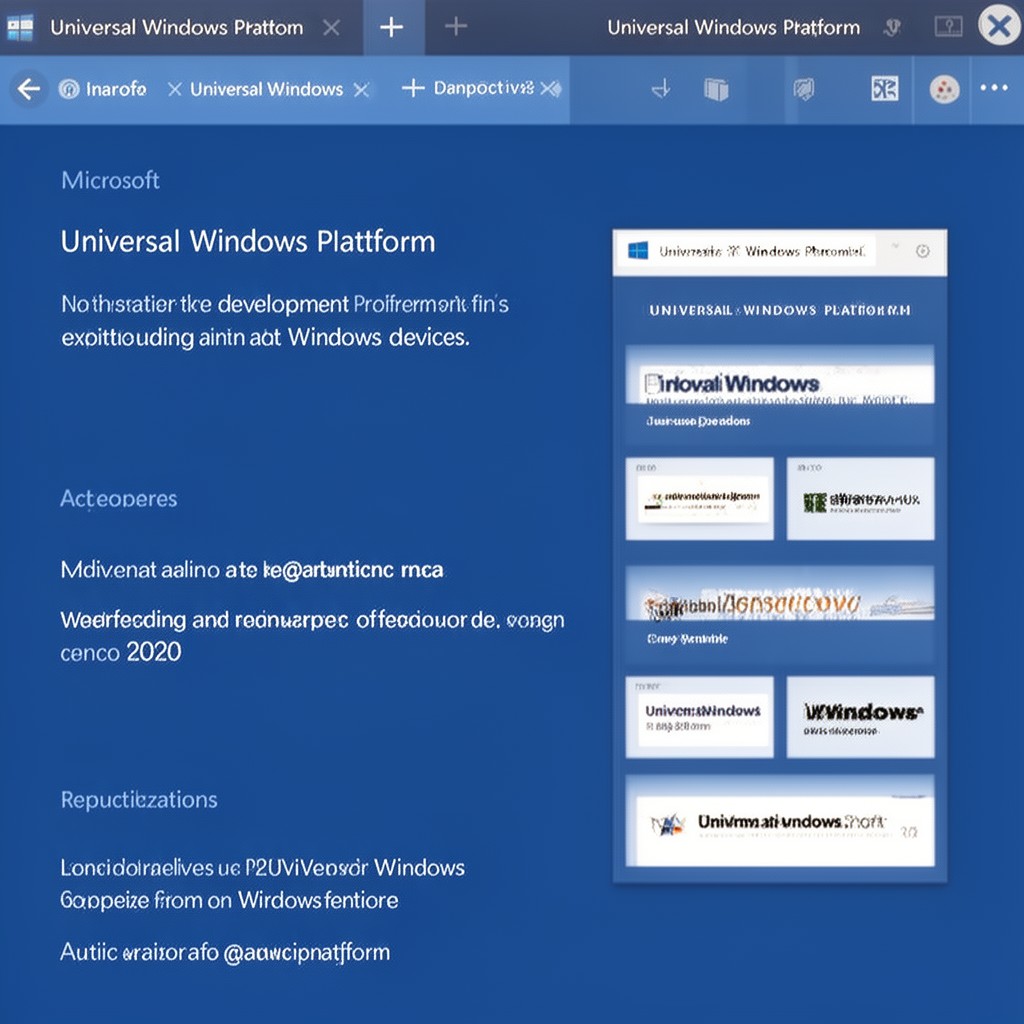This screenshot has width=1024, height=1024.
Task: Click the colorful icon in the bottom preview card
Action: point(668,825)
